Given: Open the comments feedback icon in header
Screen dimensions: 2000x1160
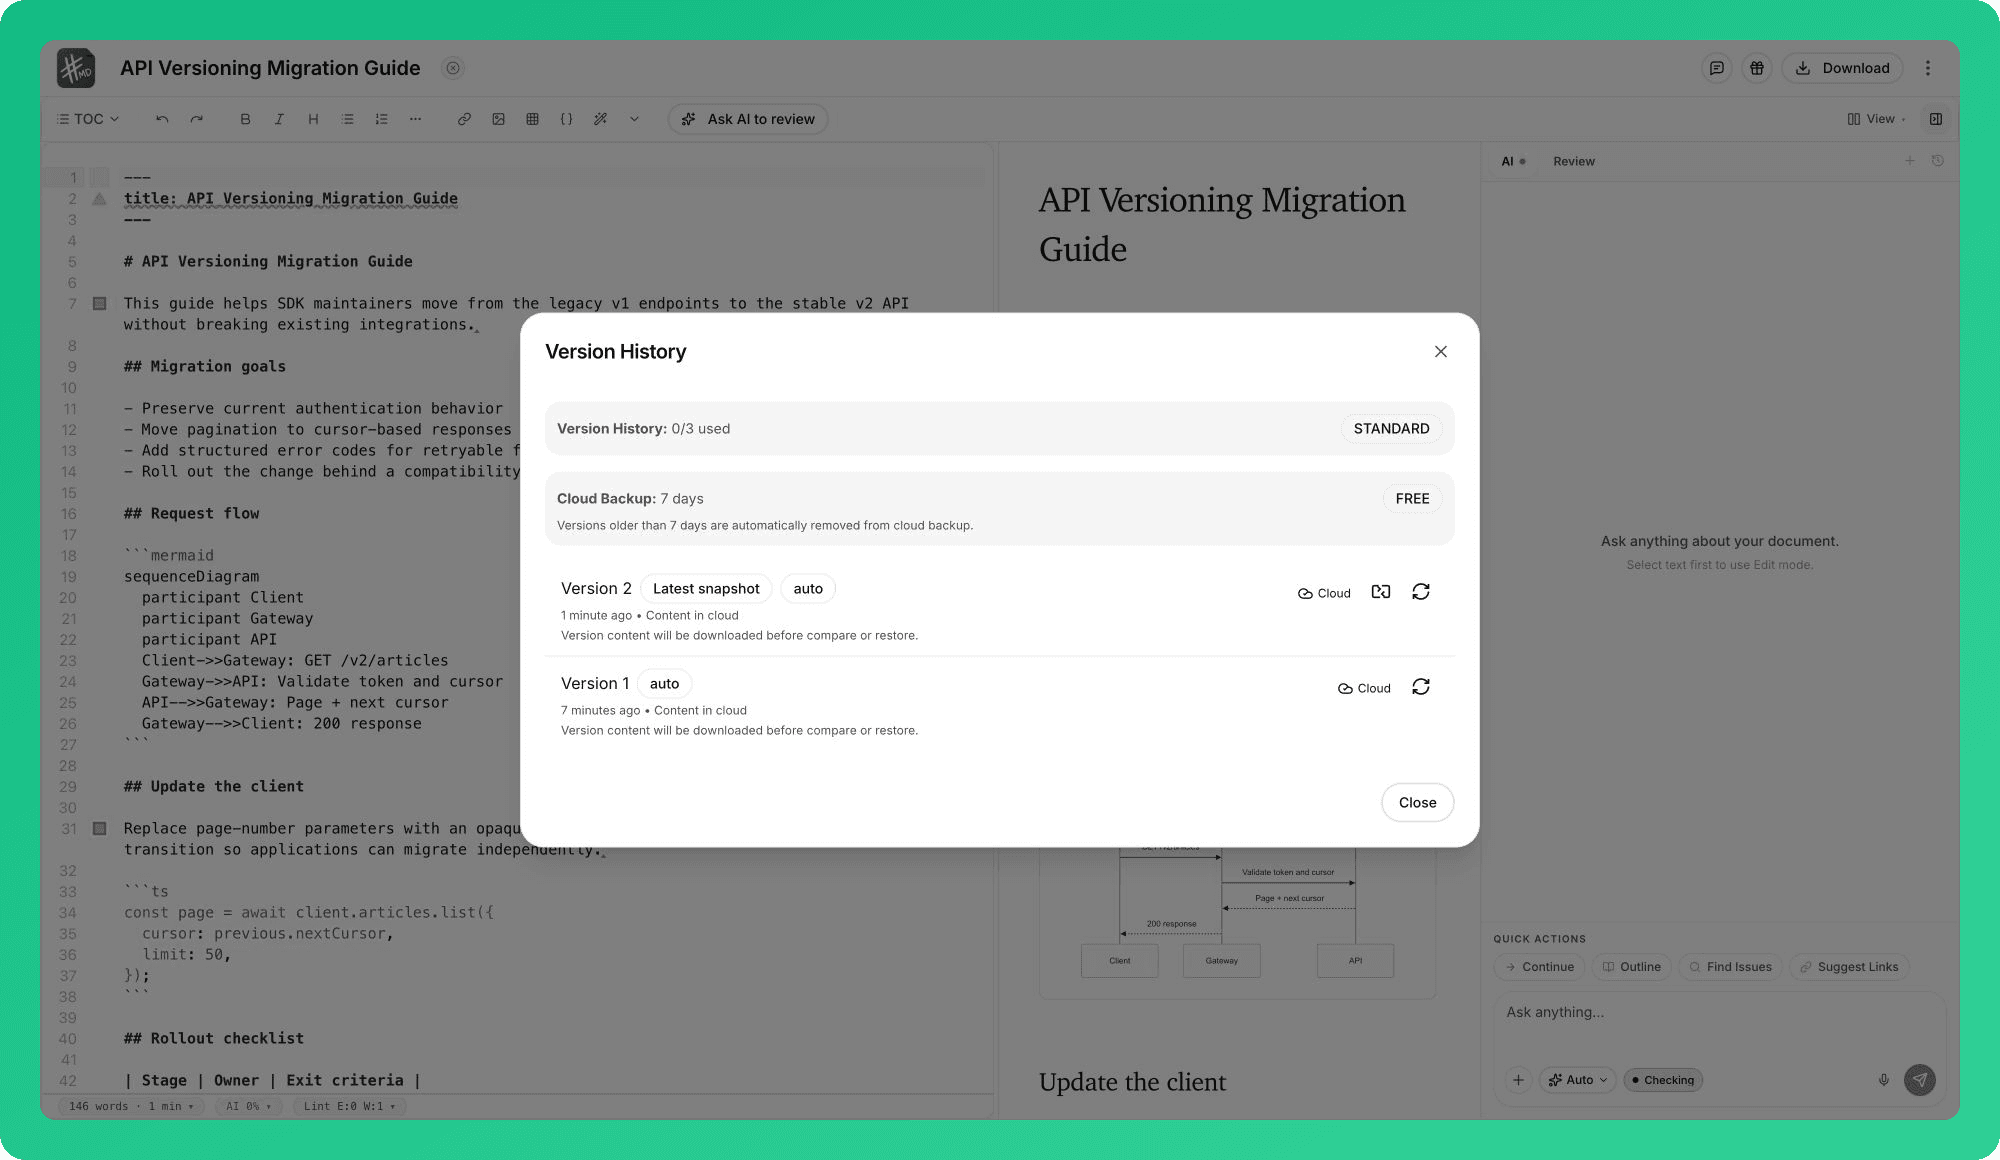Looking at the screenshot, I should [1716, 68].
